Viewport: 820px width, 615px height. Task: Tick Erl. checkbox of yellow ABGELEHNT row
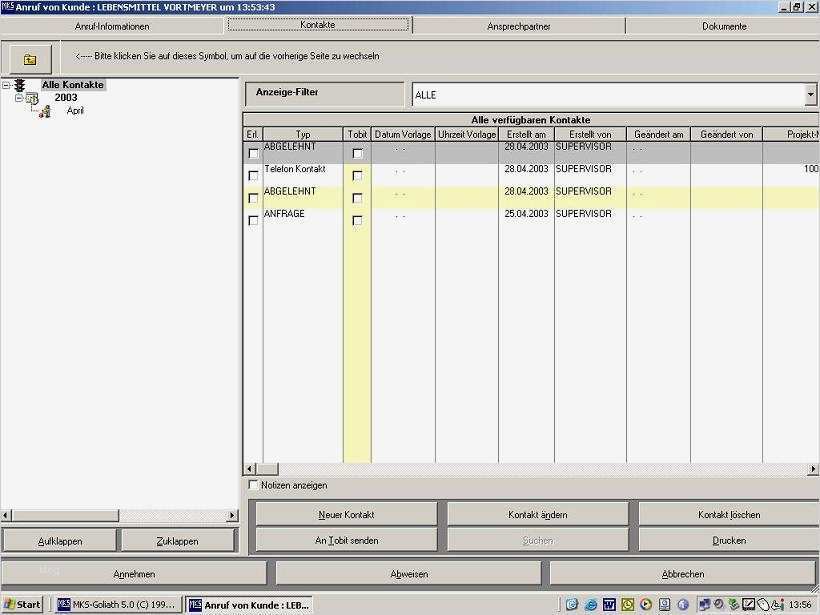(x=253, y=198)
